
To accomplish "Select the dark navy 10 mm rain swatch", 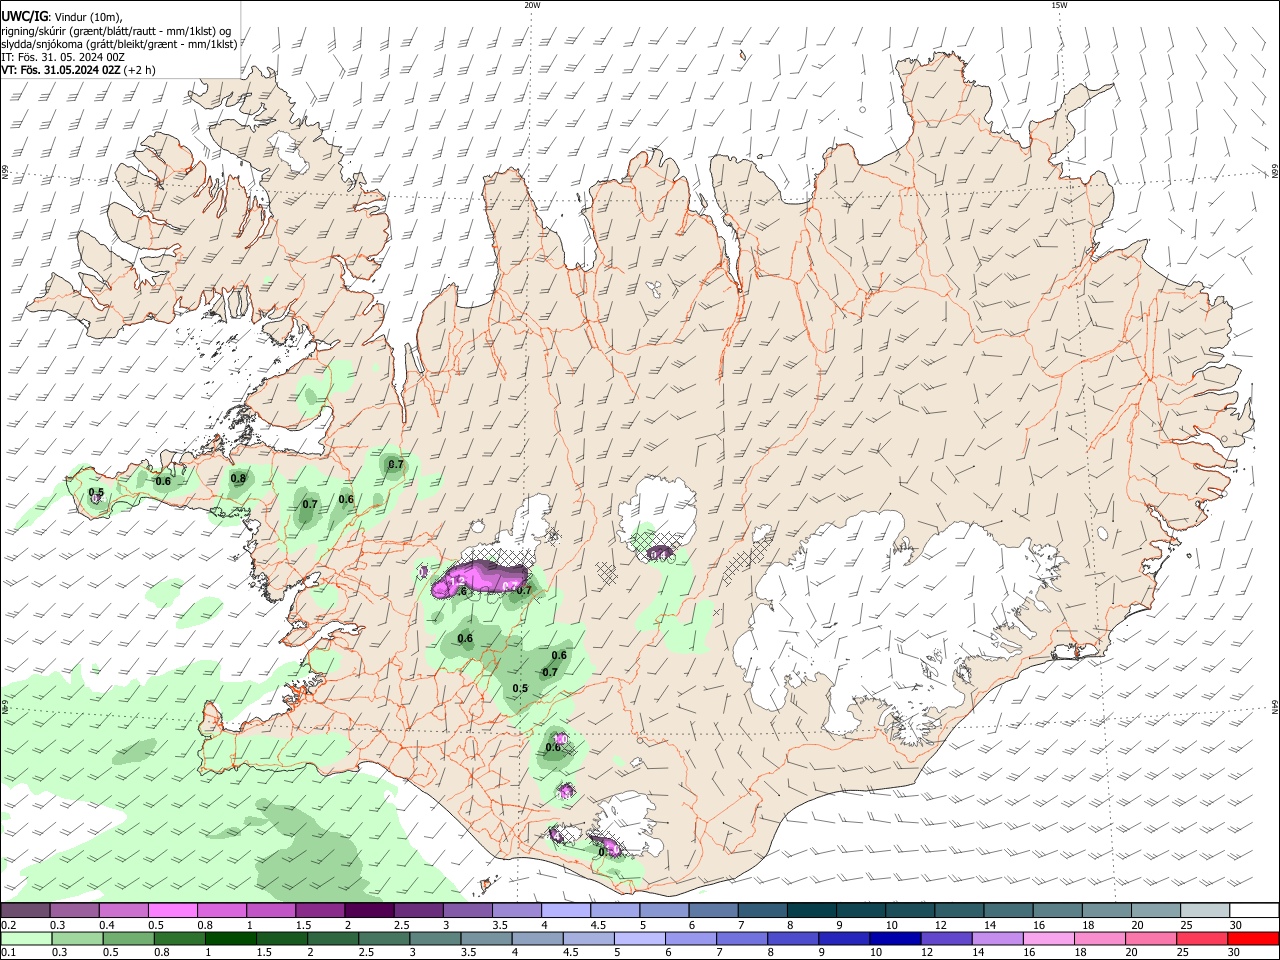I will (894, 938).
